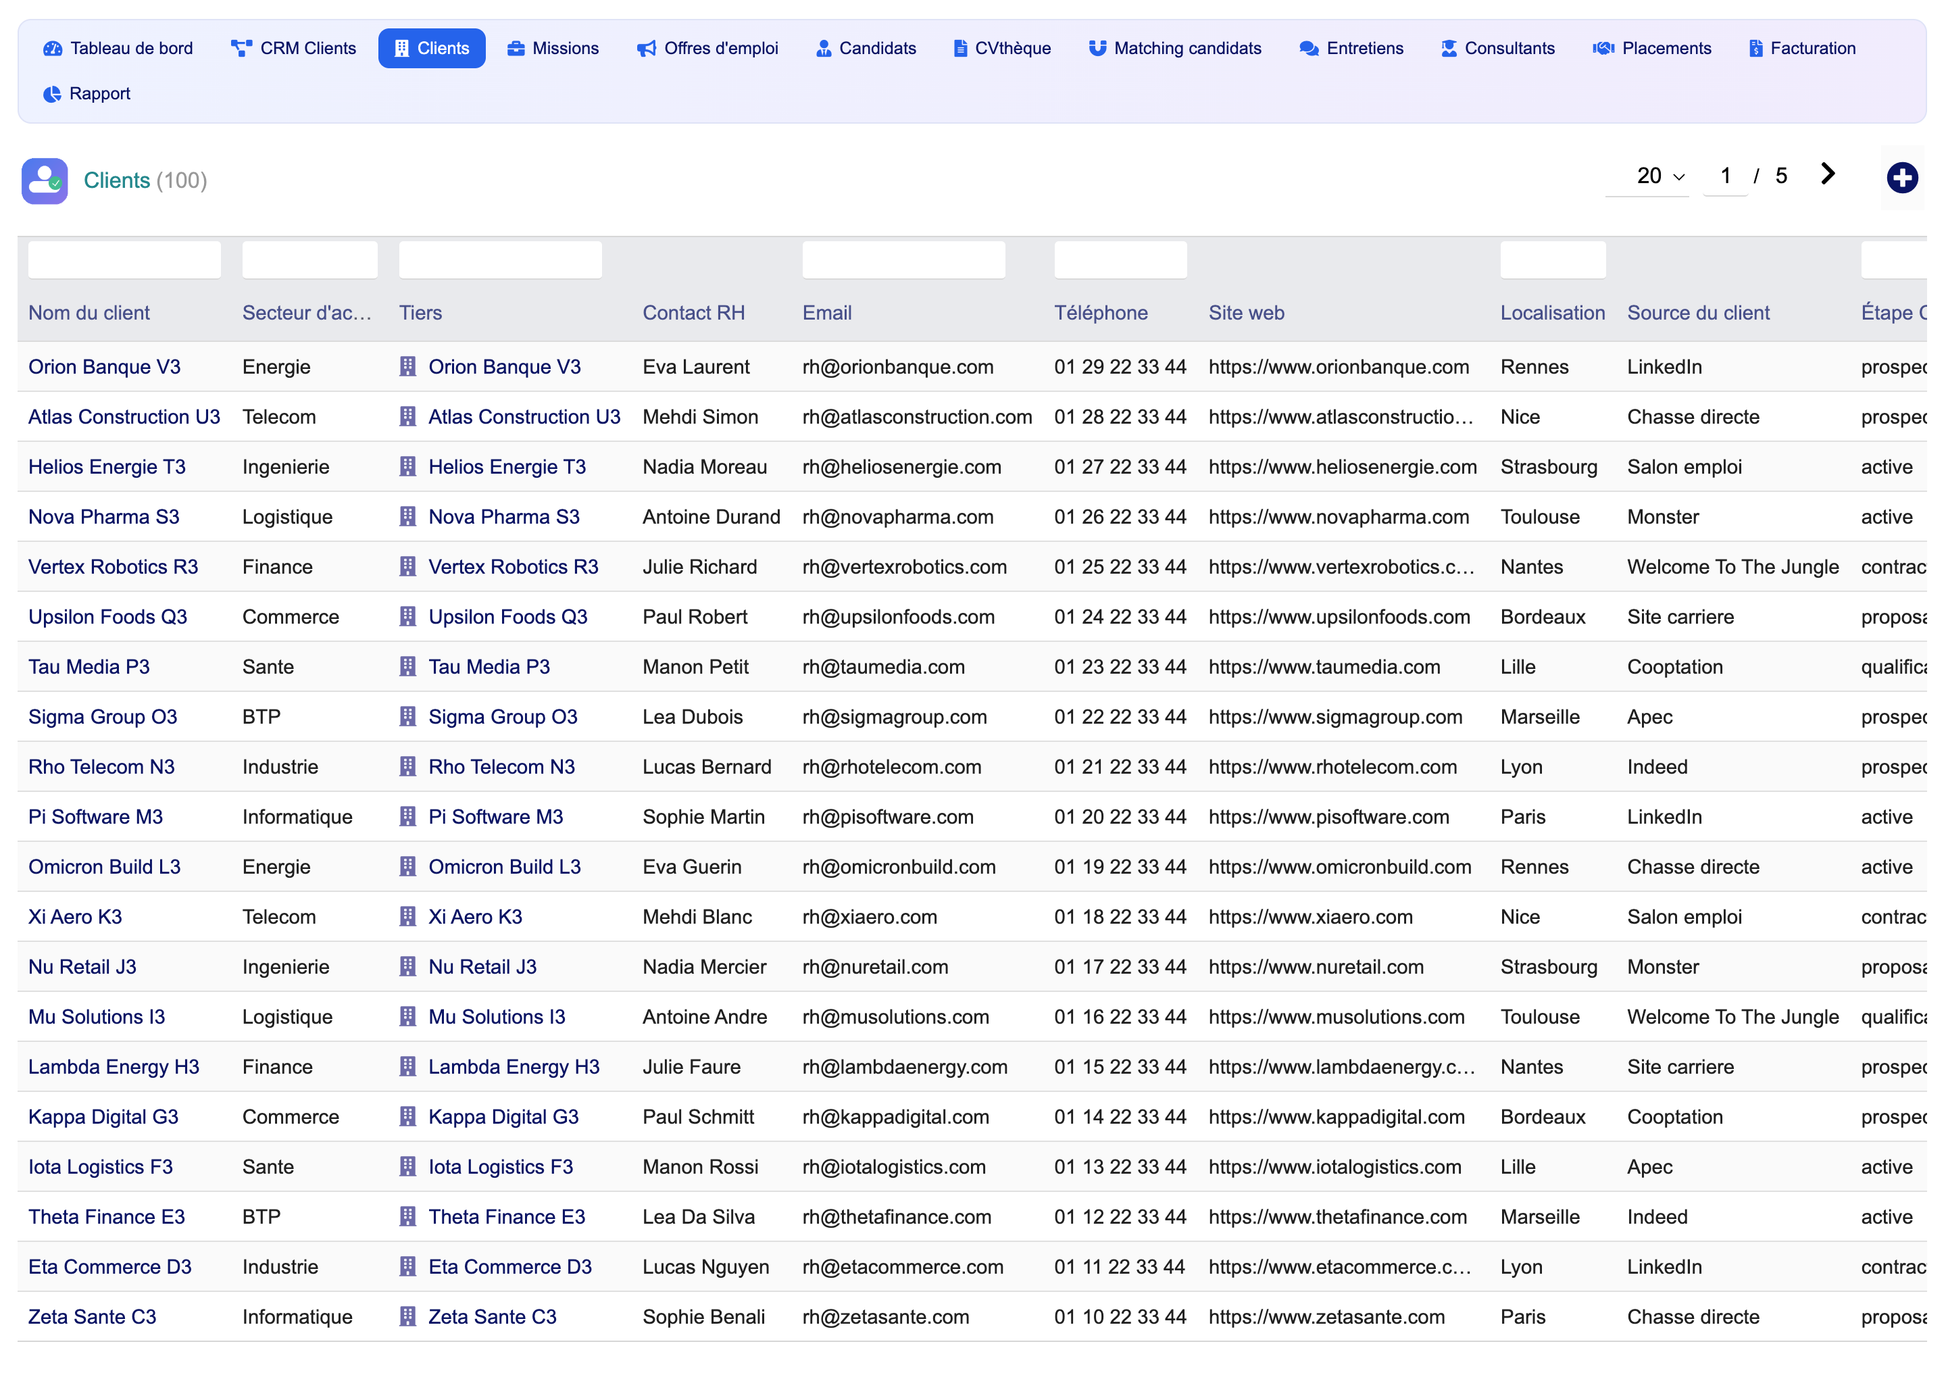This screenshot has height=1396, width=1946.
Task: Click the Secteur d'activité filter field
Action: click(310, 260)
